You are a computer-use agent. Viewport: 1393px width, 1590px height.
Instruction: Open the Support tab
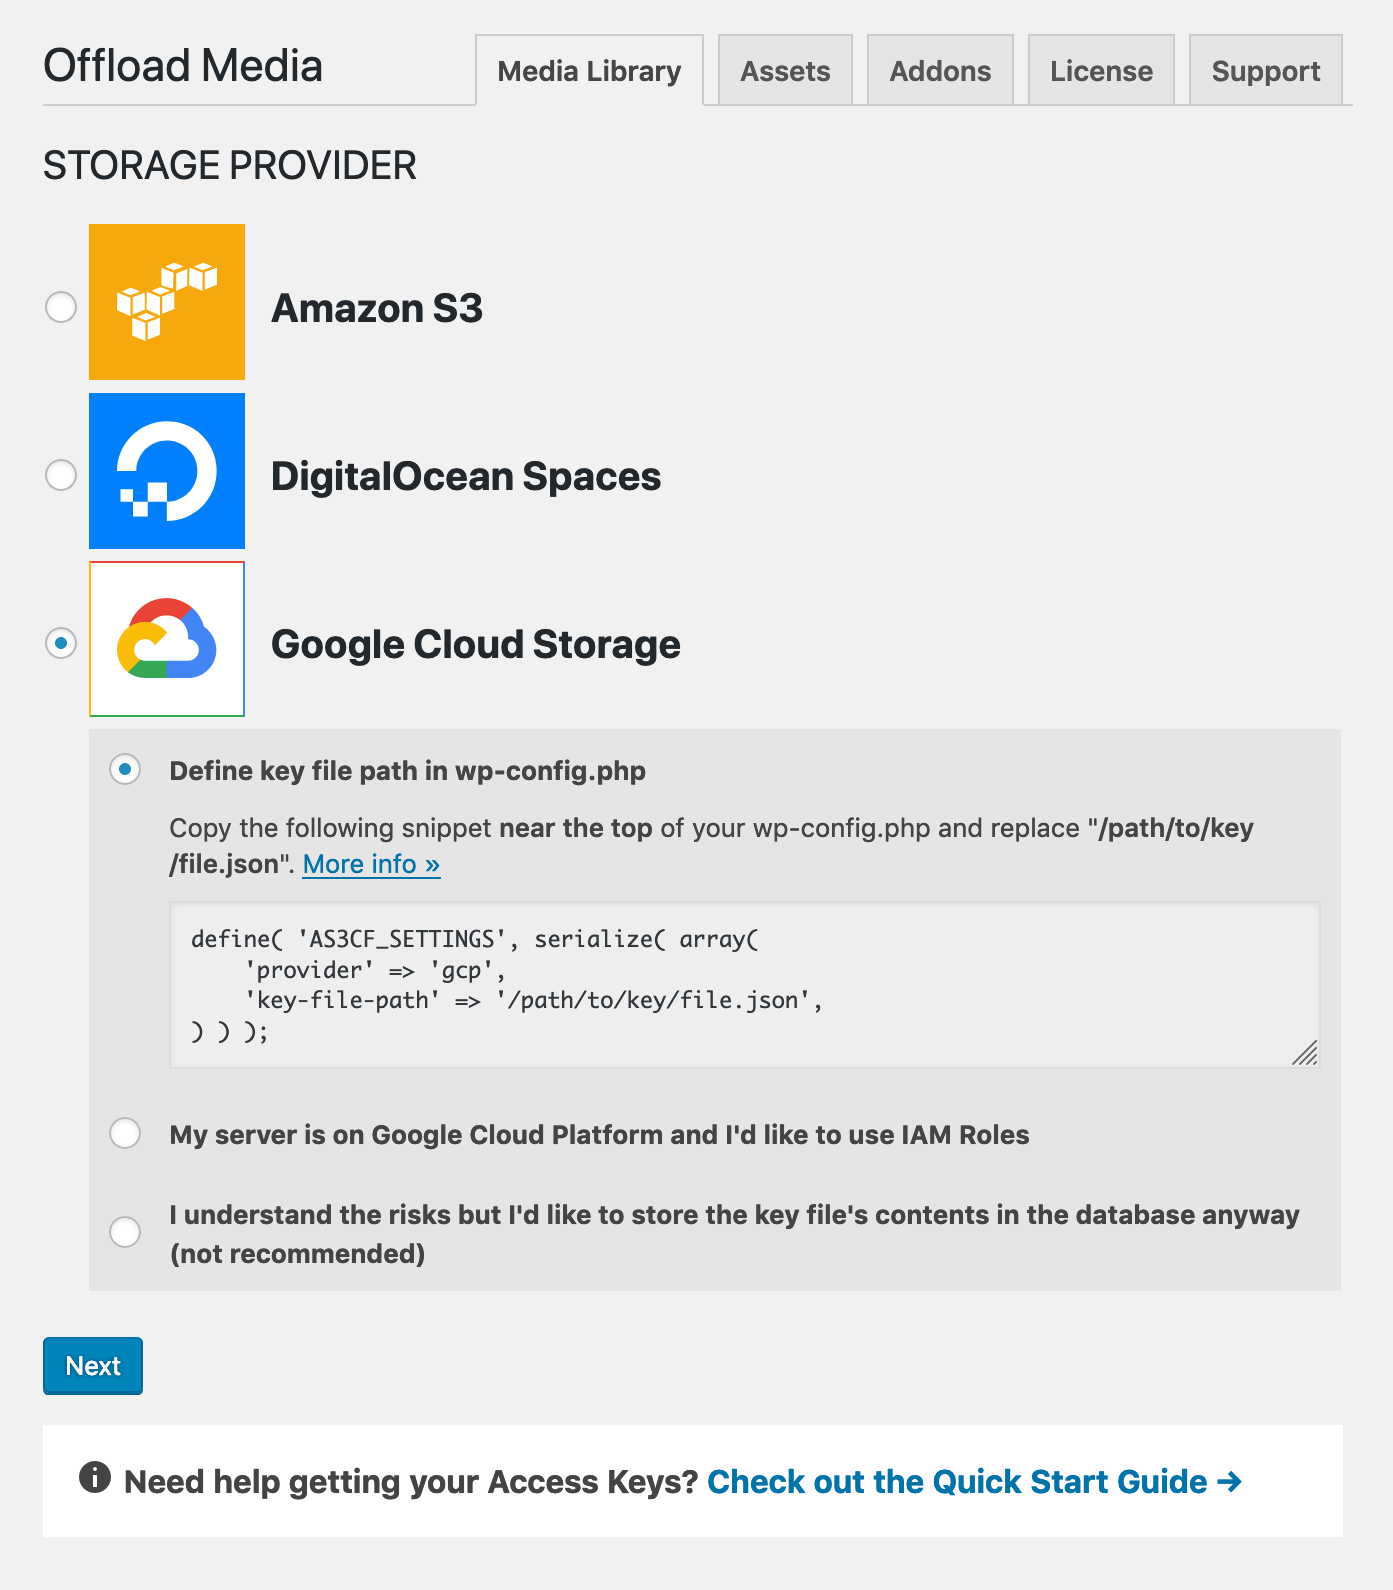(x=1265, y=70)
